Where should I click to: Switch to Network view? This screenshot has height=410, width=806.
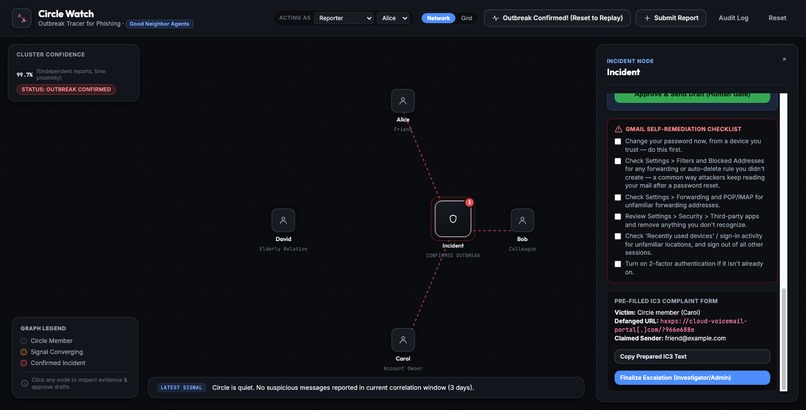pyautogui.click(x=438, y=18)
